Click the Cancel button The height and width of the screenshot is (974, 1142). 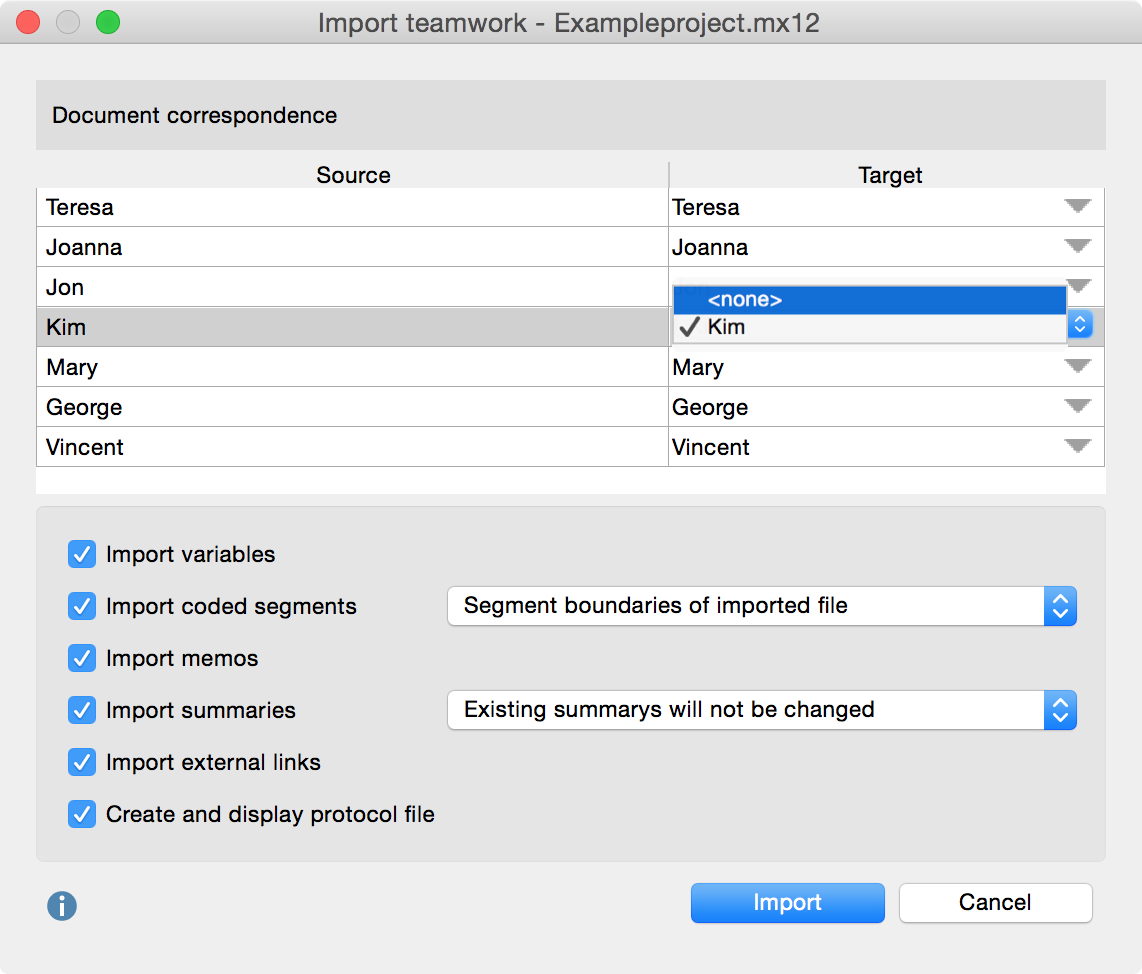pos(996,903)
